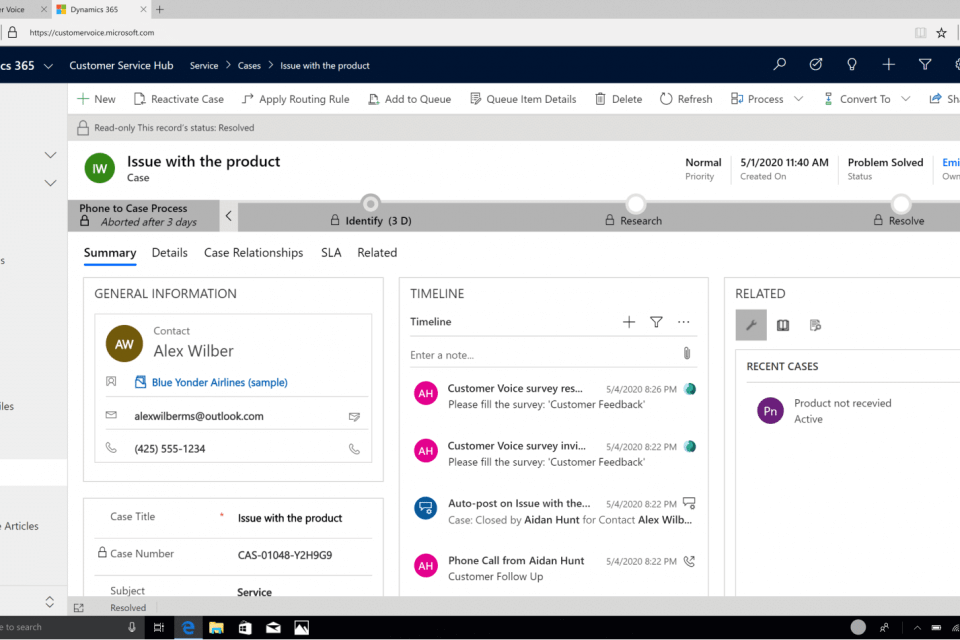Viewport: 960px width, 640px height.
Task: Expand the Process dropdown arrow
Action: (798, 99)
